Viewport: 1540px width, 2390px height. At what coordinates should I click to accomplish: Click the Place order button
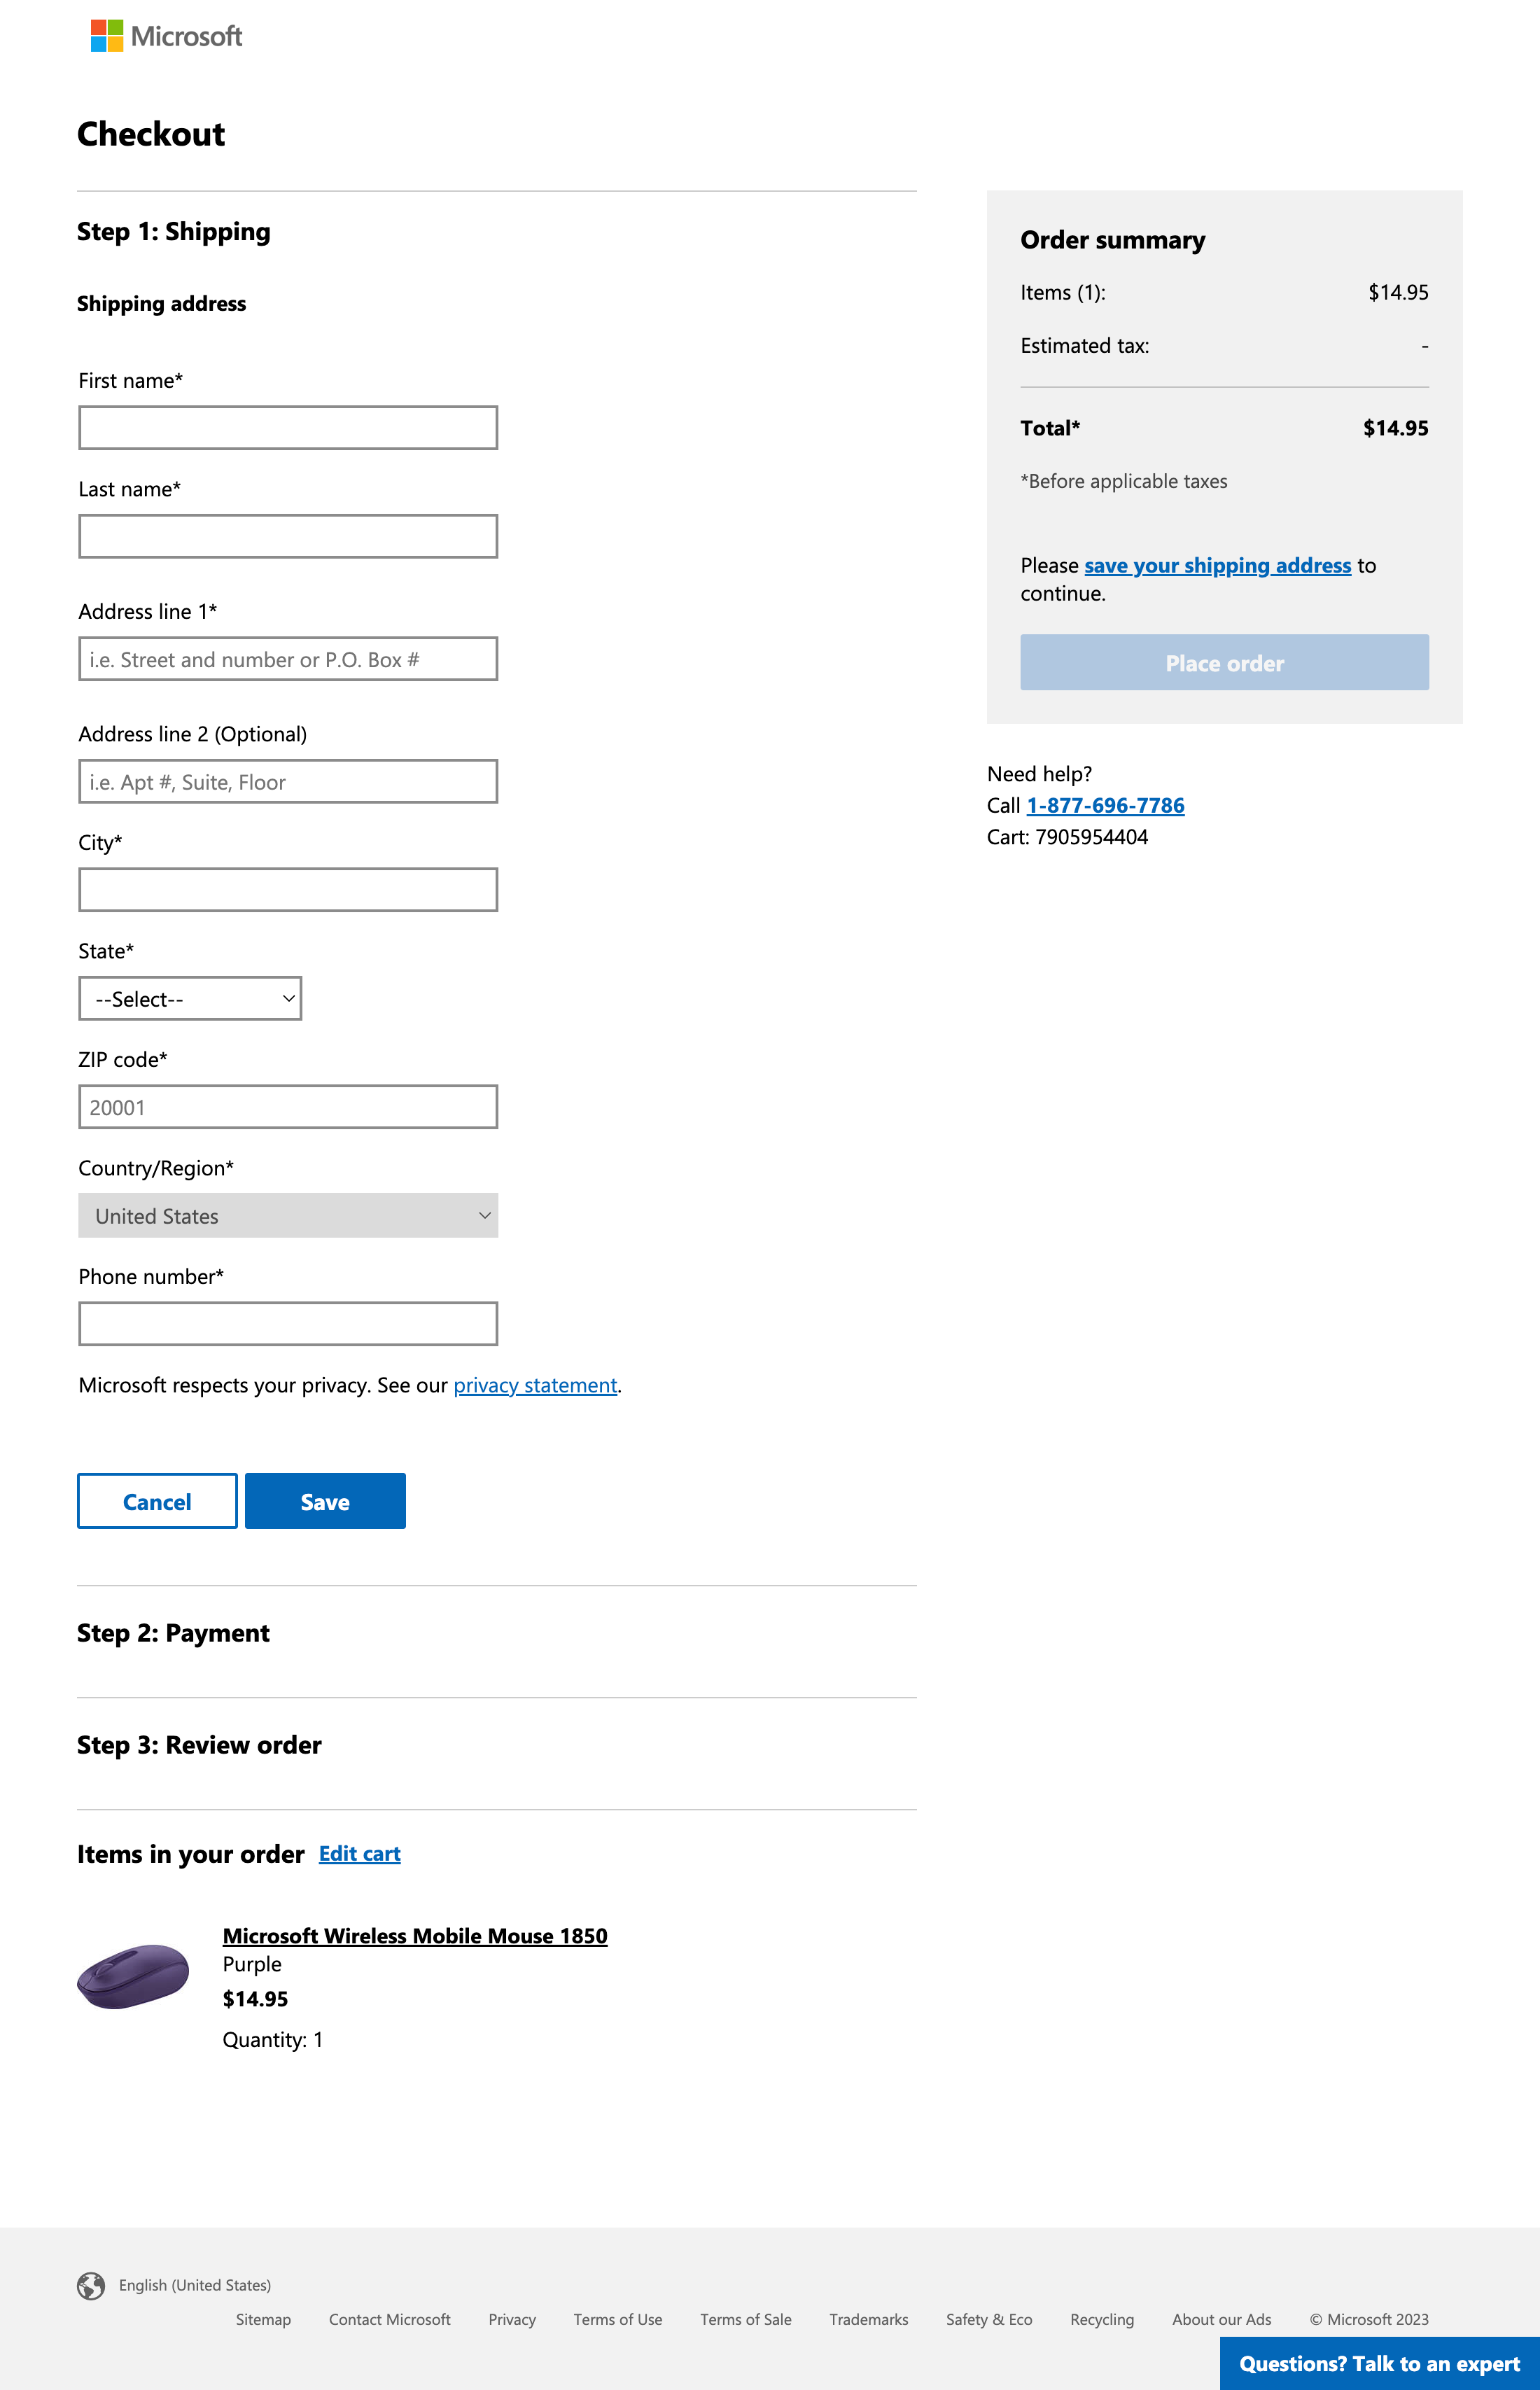[1223, 662]
